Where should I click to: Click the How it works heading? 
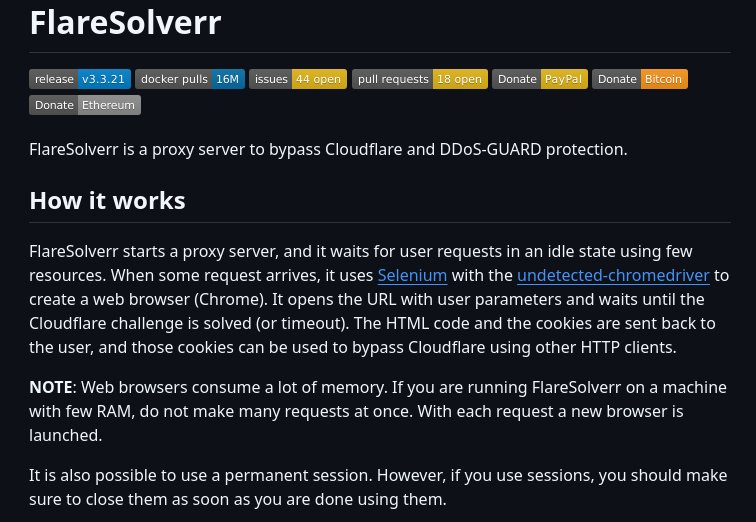[108, 201]
